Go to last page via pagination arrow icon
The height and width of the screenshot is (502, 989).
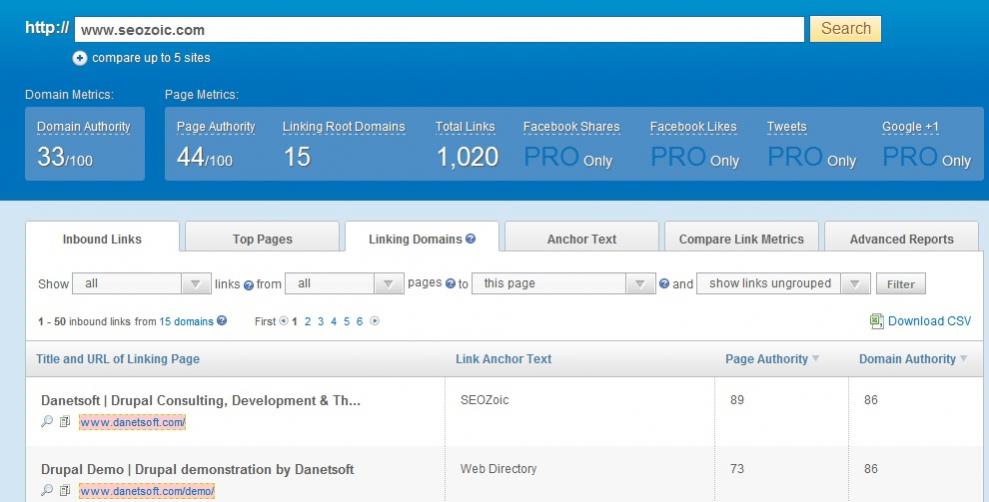click(375, 321)
